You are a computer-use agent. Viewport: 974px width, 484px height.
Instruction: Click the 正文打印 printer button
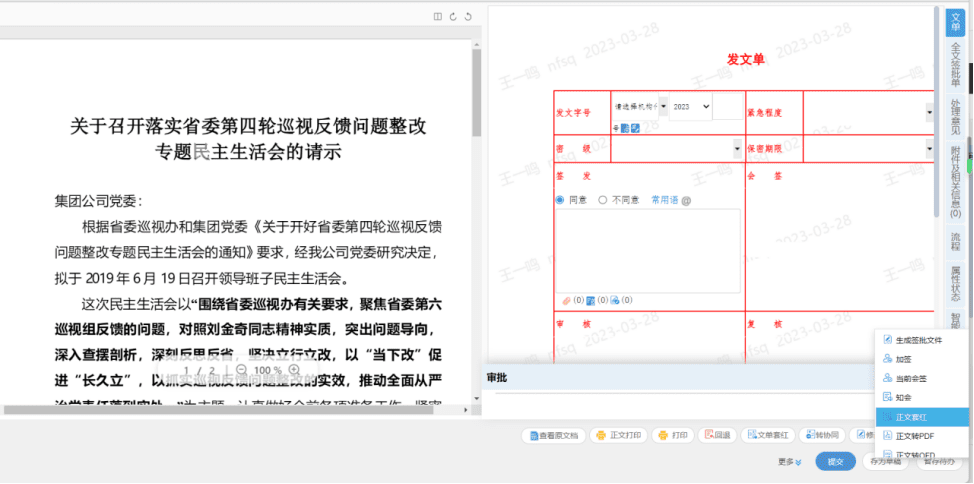619,436
